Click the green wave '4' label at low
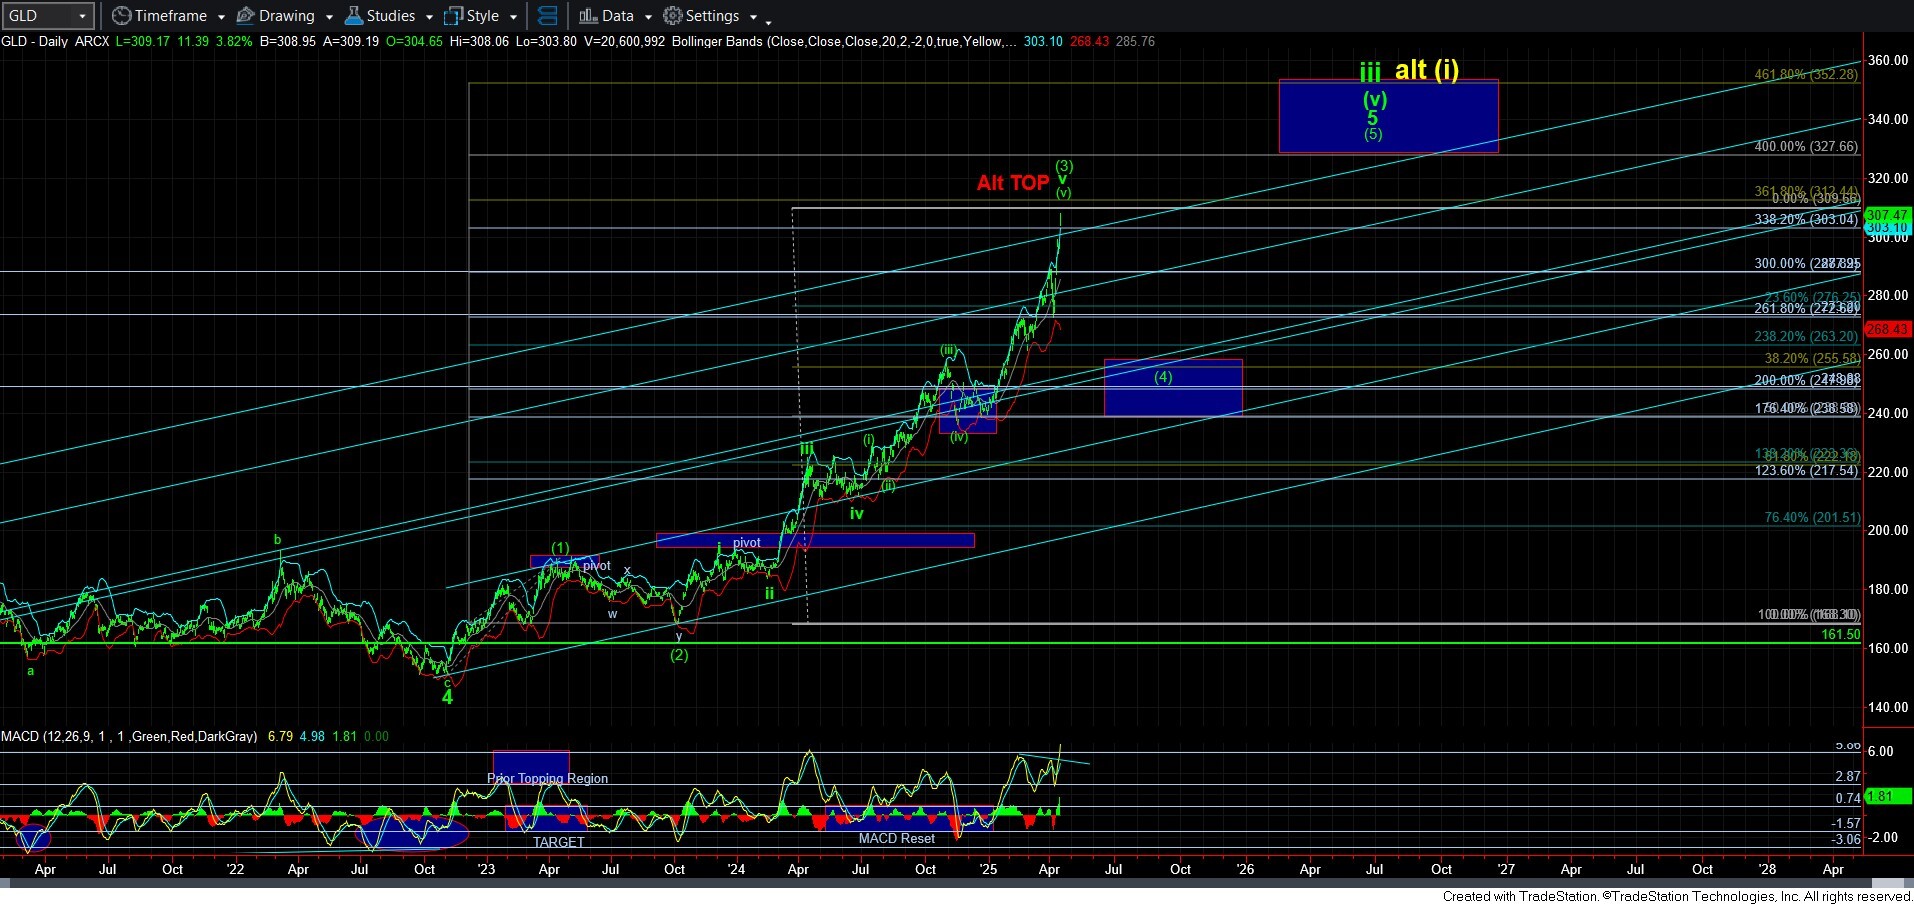 tap(447, 697)
